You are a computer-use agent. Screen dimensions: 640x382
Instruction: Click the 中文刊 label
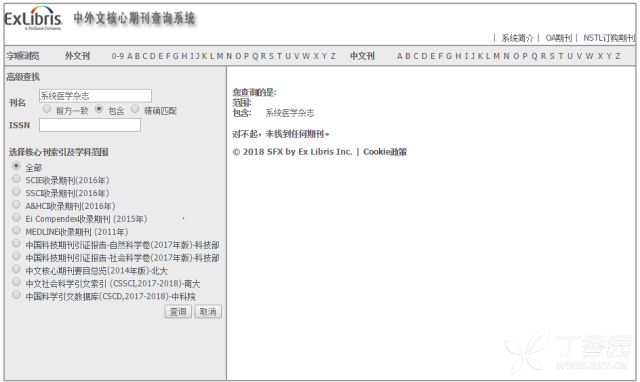pyautogui.click(x=362, y=56)
